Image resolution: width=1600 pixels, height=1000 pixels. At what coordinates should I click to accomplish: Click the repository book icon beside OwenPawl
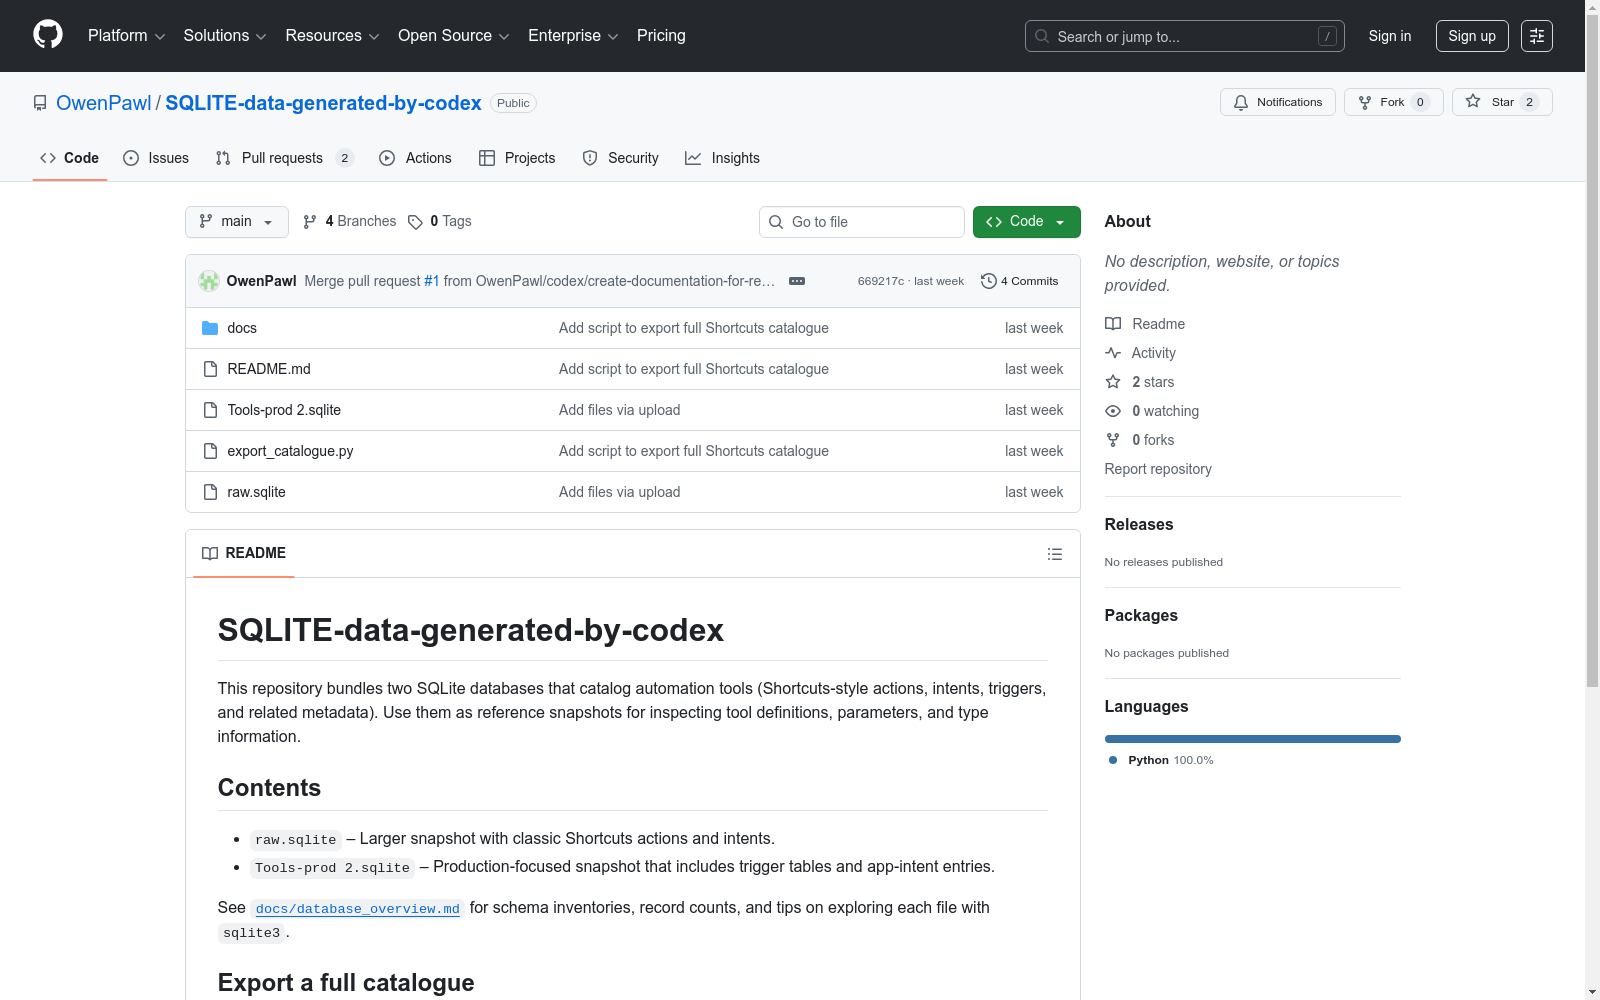pos(40,103)
